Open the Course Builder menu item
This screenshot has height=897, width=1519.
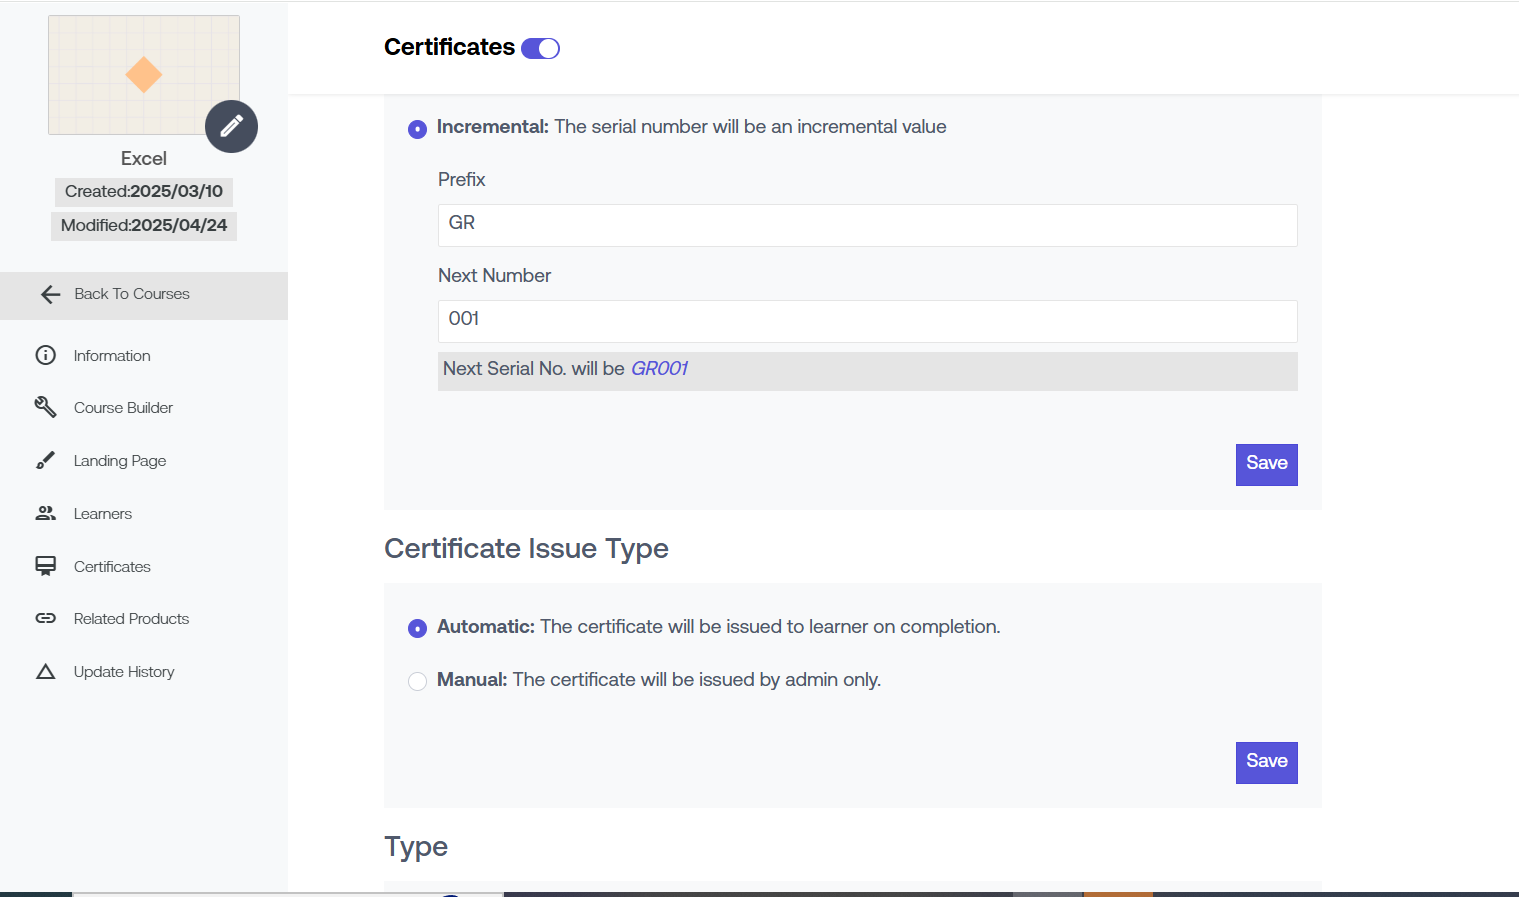123,408
